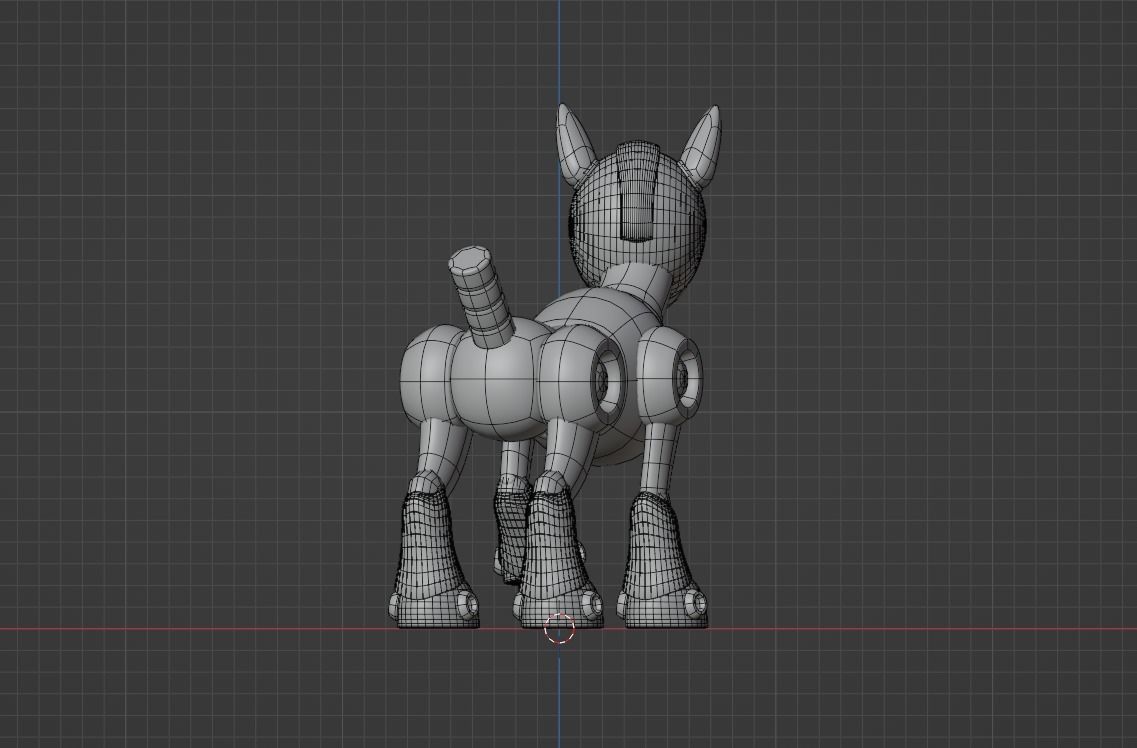This screenshot has width=1137, height=748.
Task: Select the rightmost boot of the model
Action: click(x=661, y=562)
